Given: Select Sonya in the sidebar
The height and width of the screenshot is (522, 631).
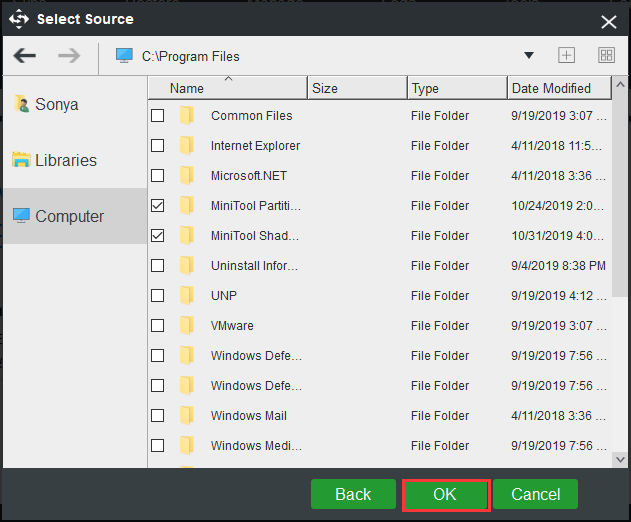Looking at the screenshot, I should tap(56, 104).
